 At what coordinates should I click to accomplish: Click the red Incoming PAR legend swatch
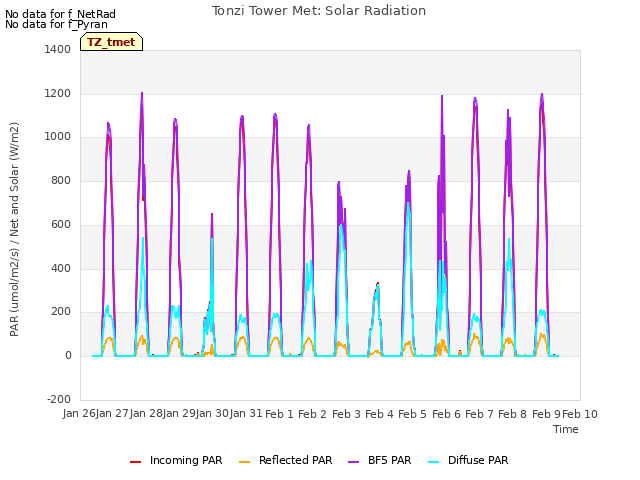click(136, 462)
